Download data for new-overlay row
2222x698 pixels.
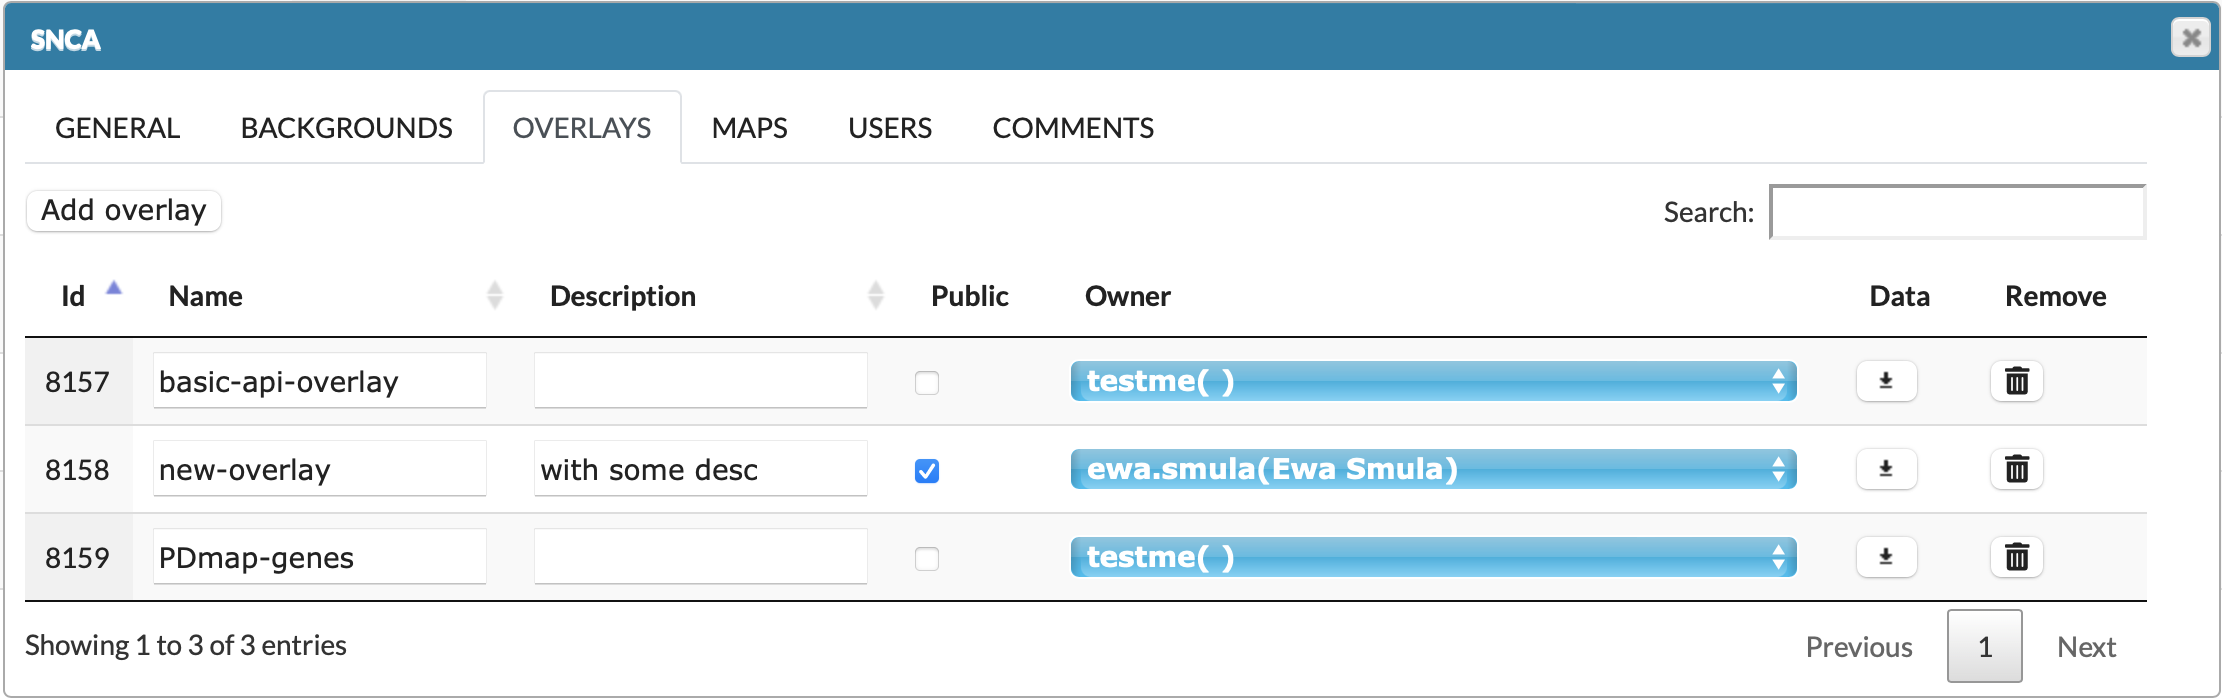tap(1886, 469)
